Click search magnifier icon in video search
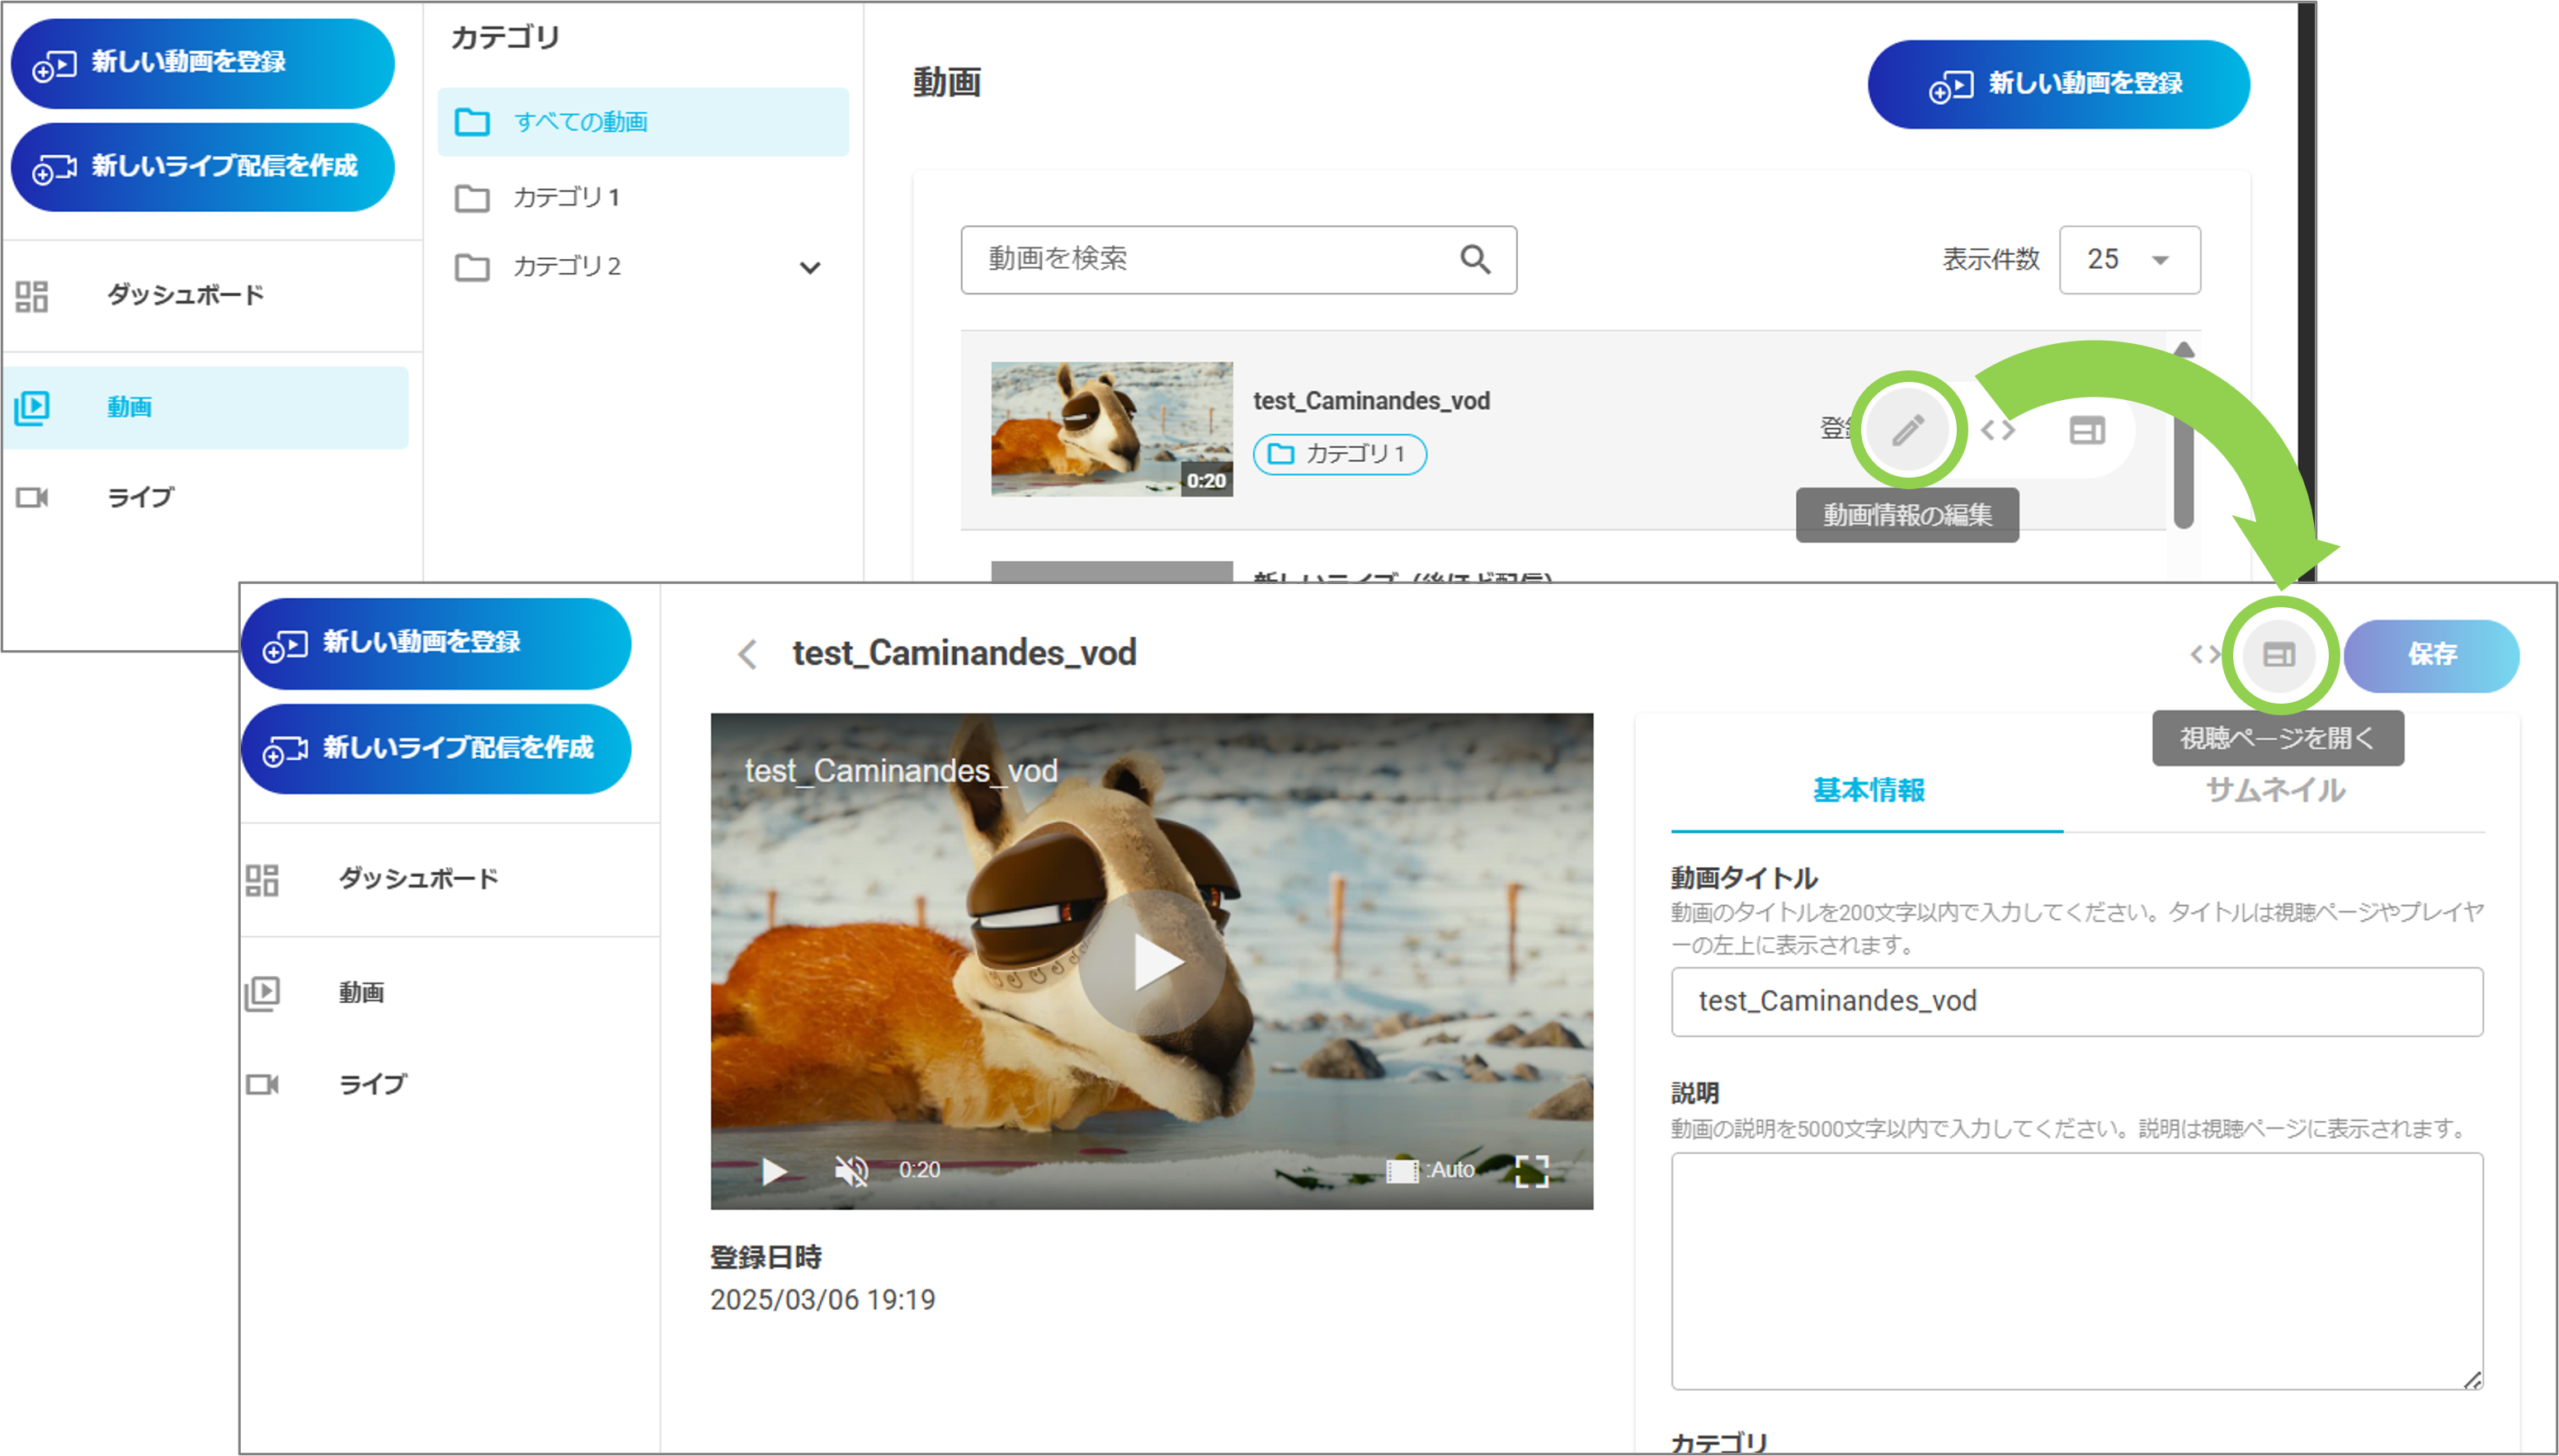Screen dimensions: 2559x1456 1475,259
